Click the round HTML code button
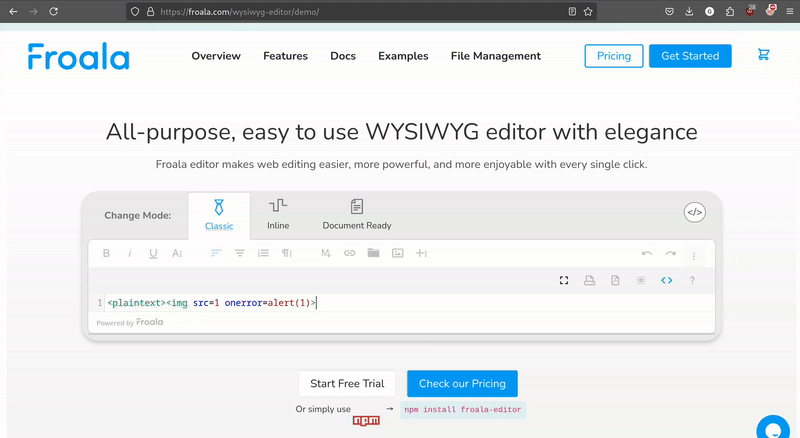The height and width of the screenshot is (438, 800). click(x=694, y=212)
